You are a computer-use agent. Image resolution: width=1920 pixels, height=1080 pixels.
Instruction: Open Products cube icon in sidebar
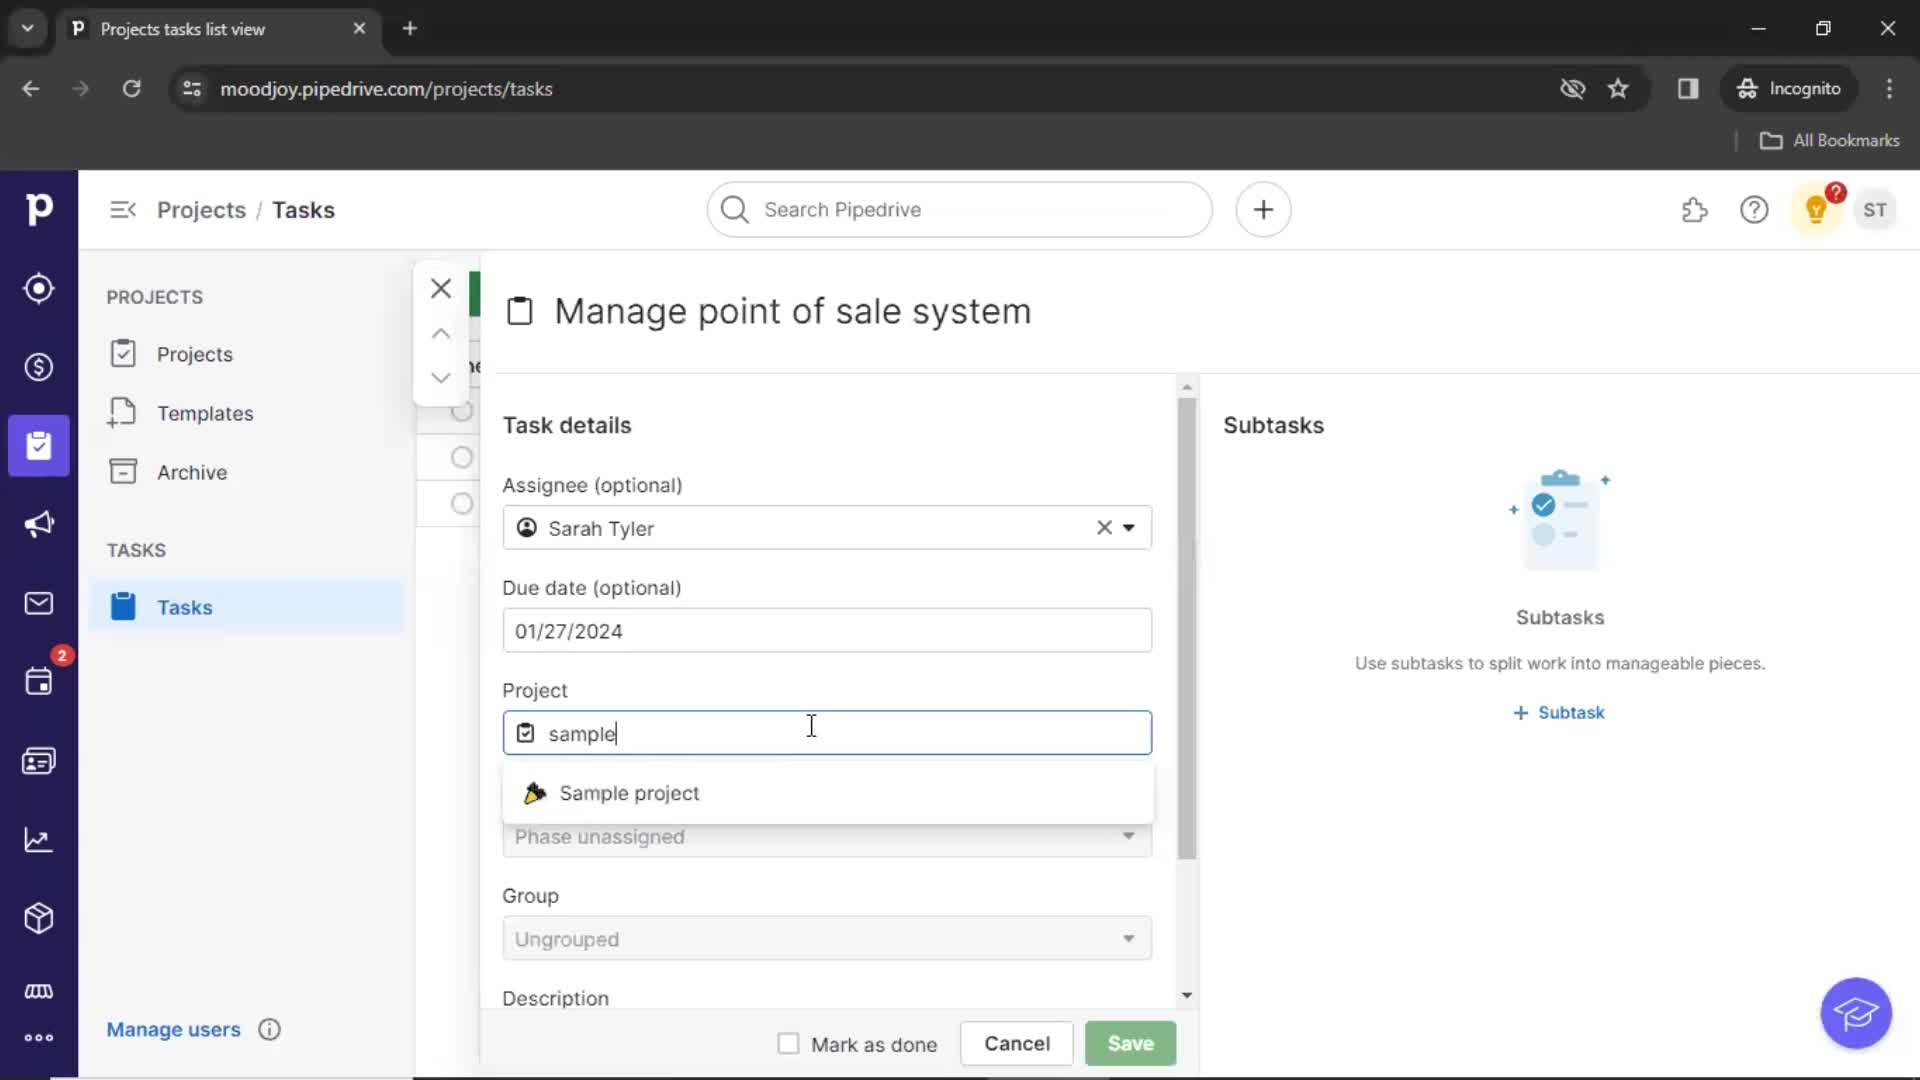(39, 918)
